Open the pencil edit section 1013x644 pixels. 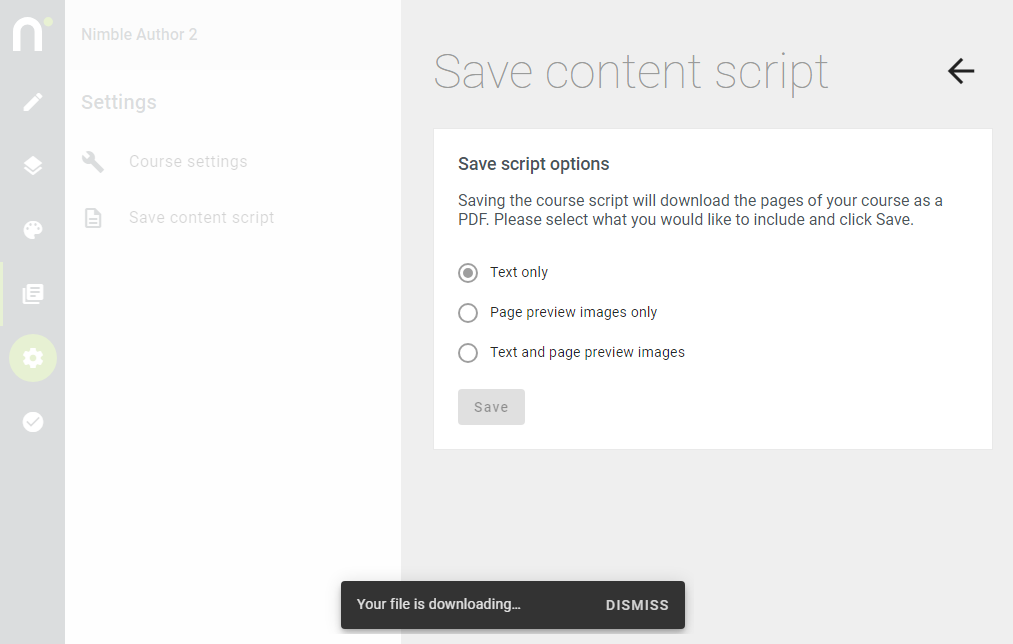pos(32,101)
